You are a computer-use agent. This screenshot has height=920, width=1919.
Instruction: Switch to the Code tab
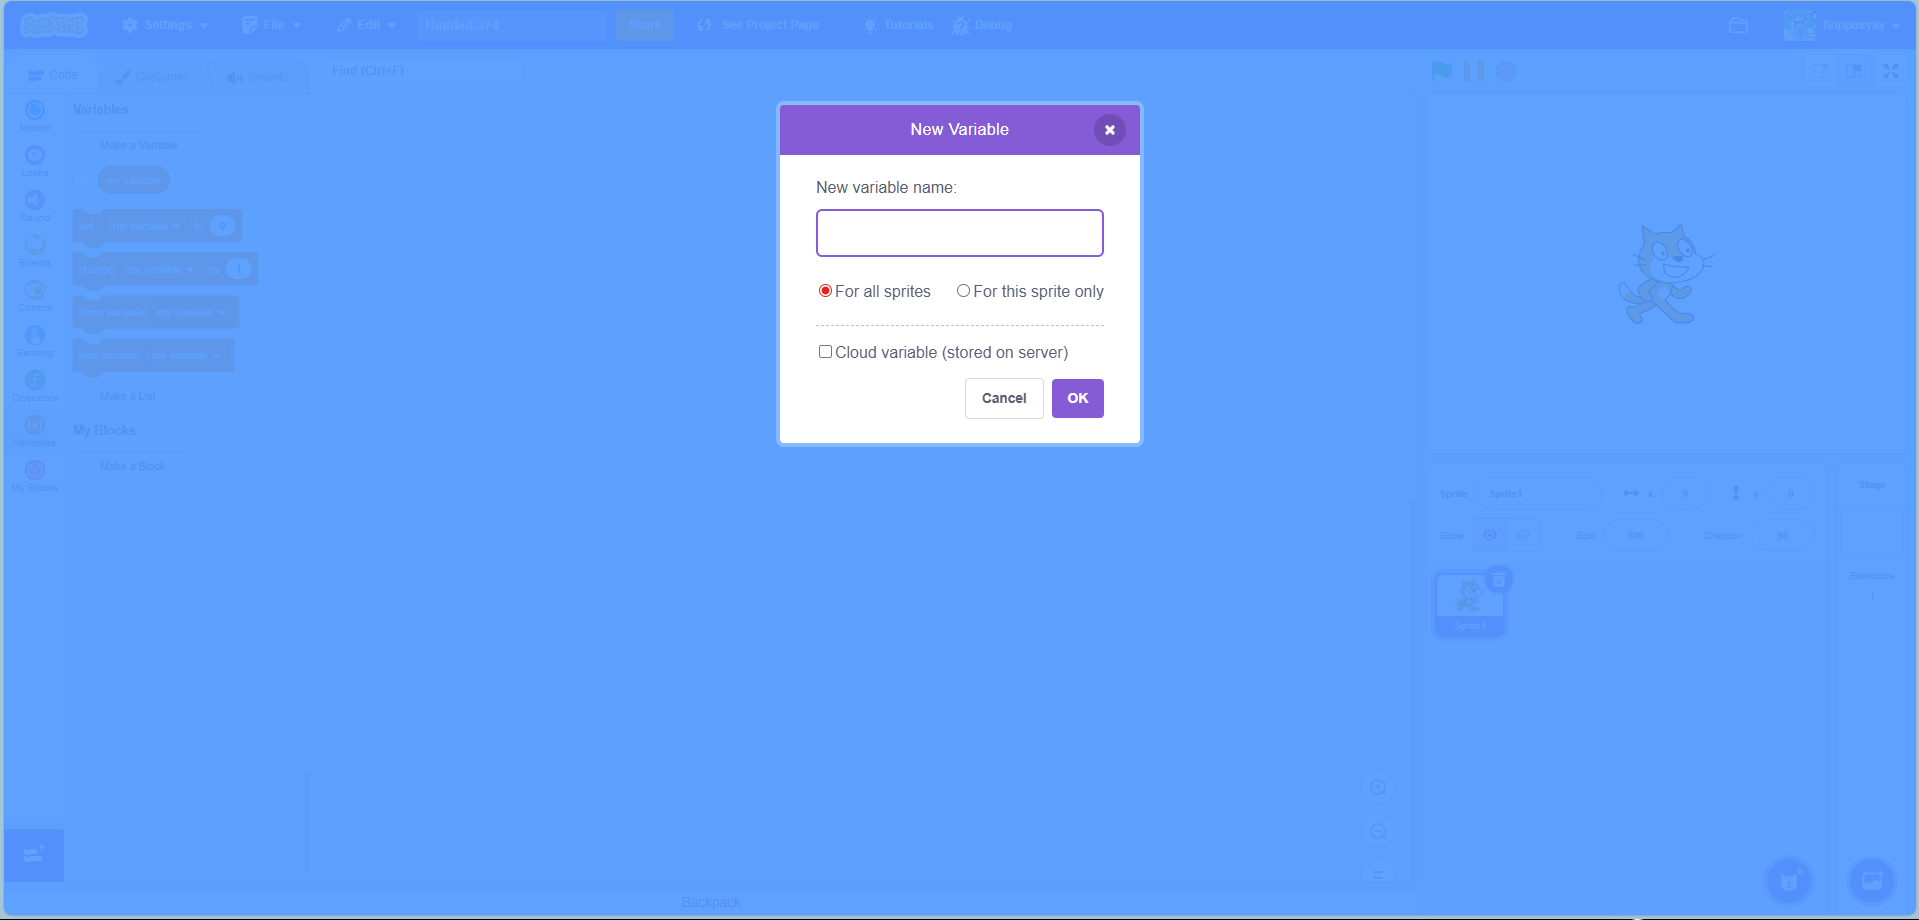pos(52,75)
